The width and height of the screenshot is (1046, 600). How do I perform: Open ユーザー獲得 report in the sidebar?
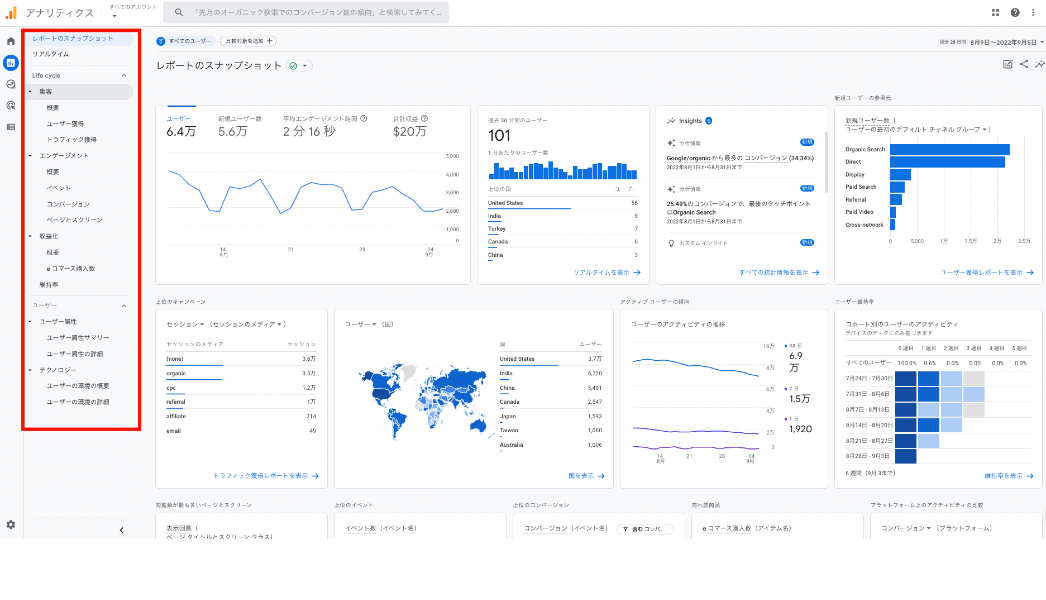click(x=65, y=123)
